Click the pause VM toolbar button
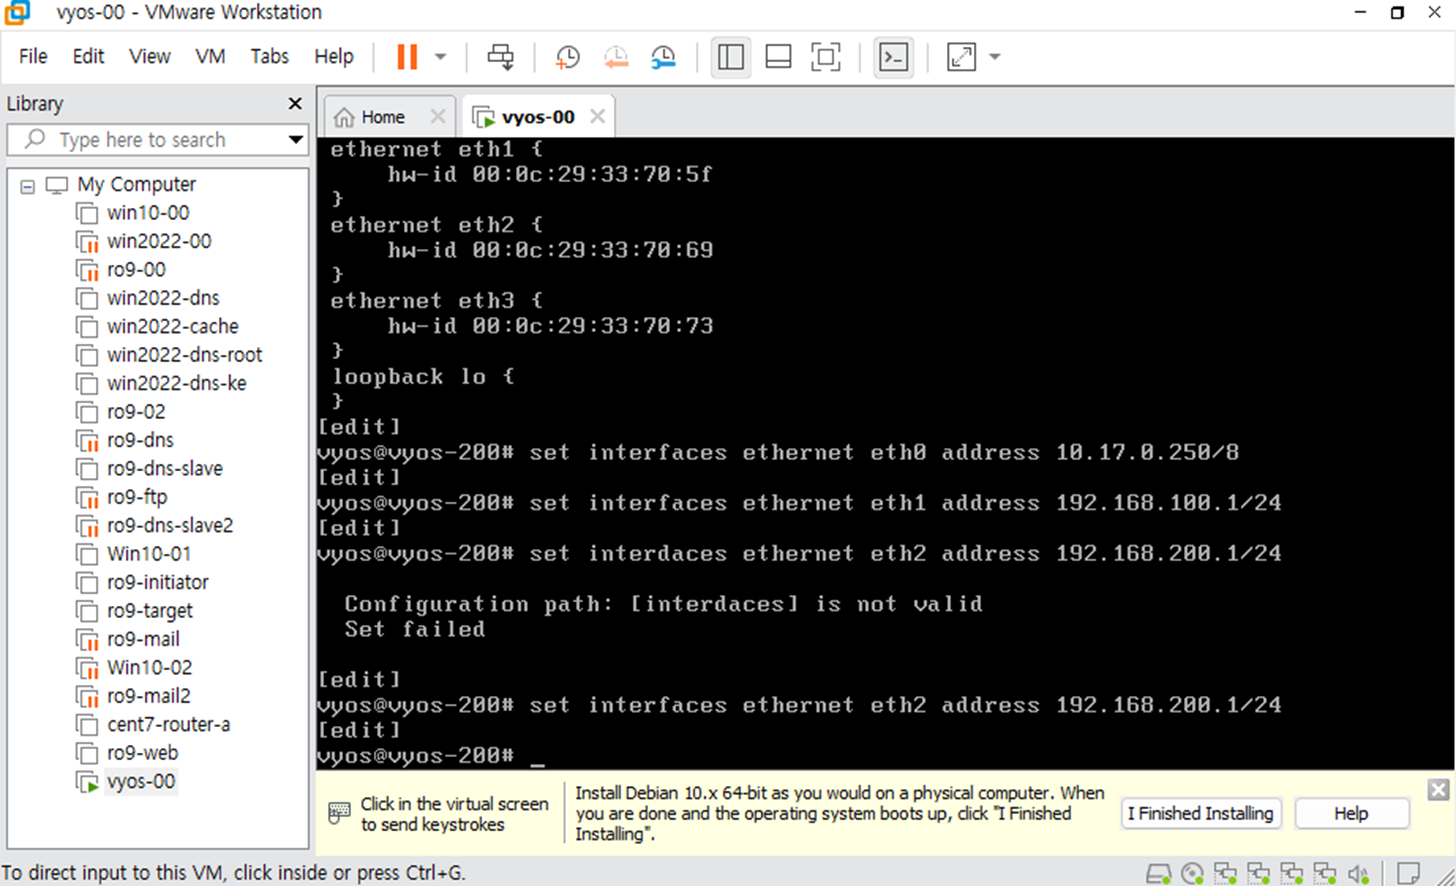1456x886 pixels. pos(407,57)
